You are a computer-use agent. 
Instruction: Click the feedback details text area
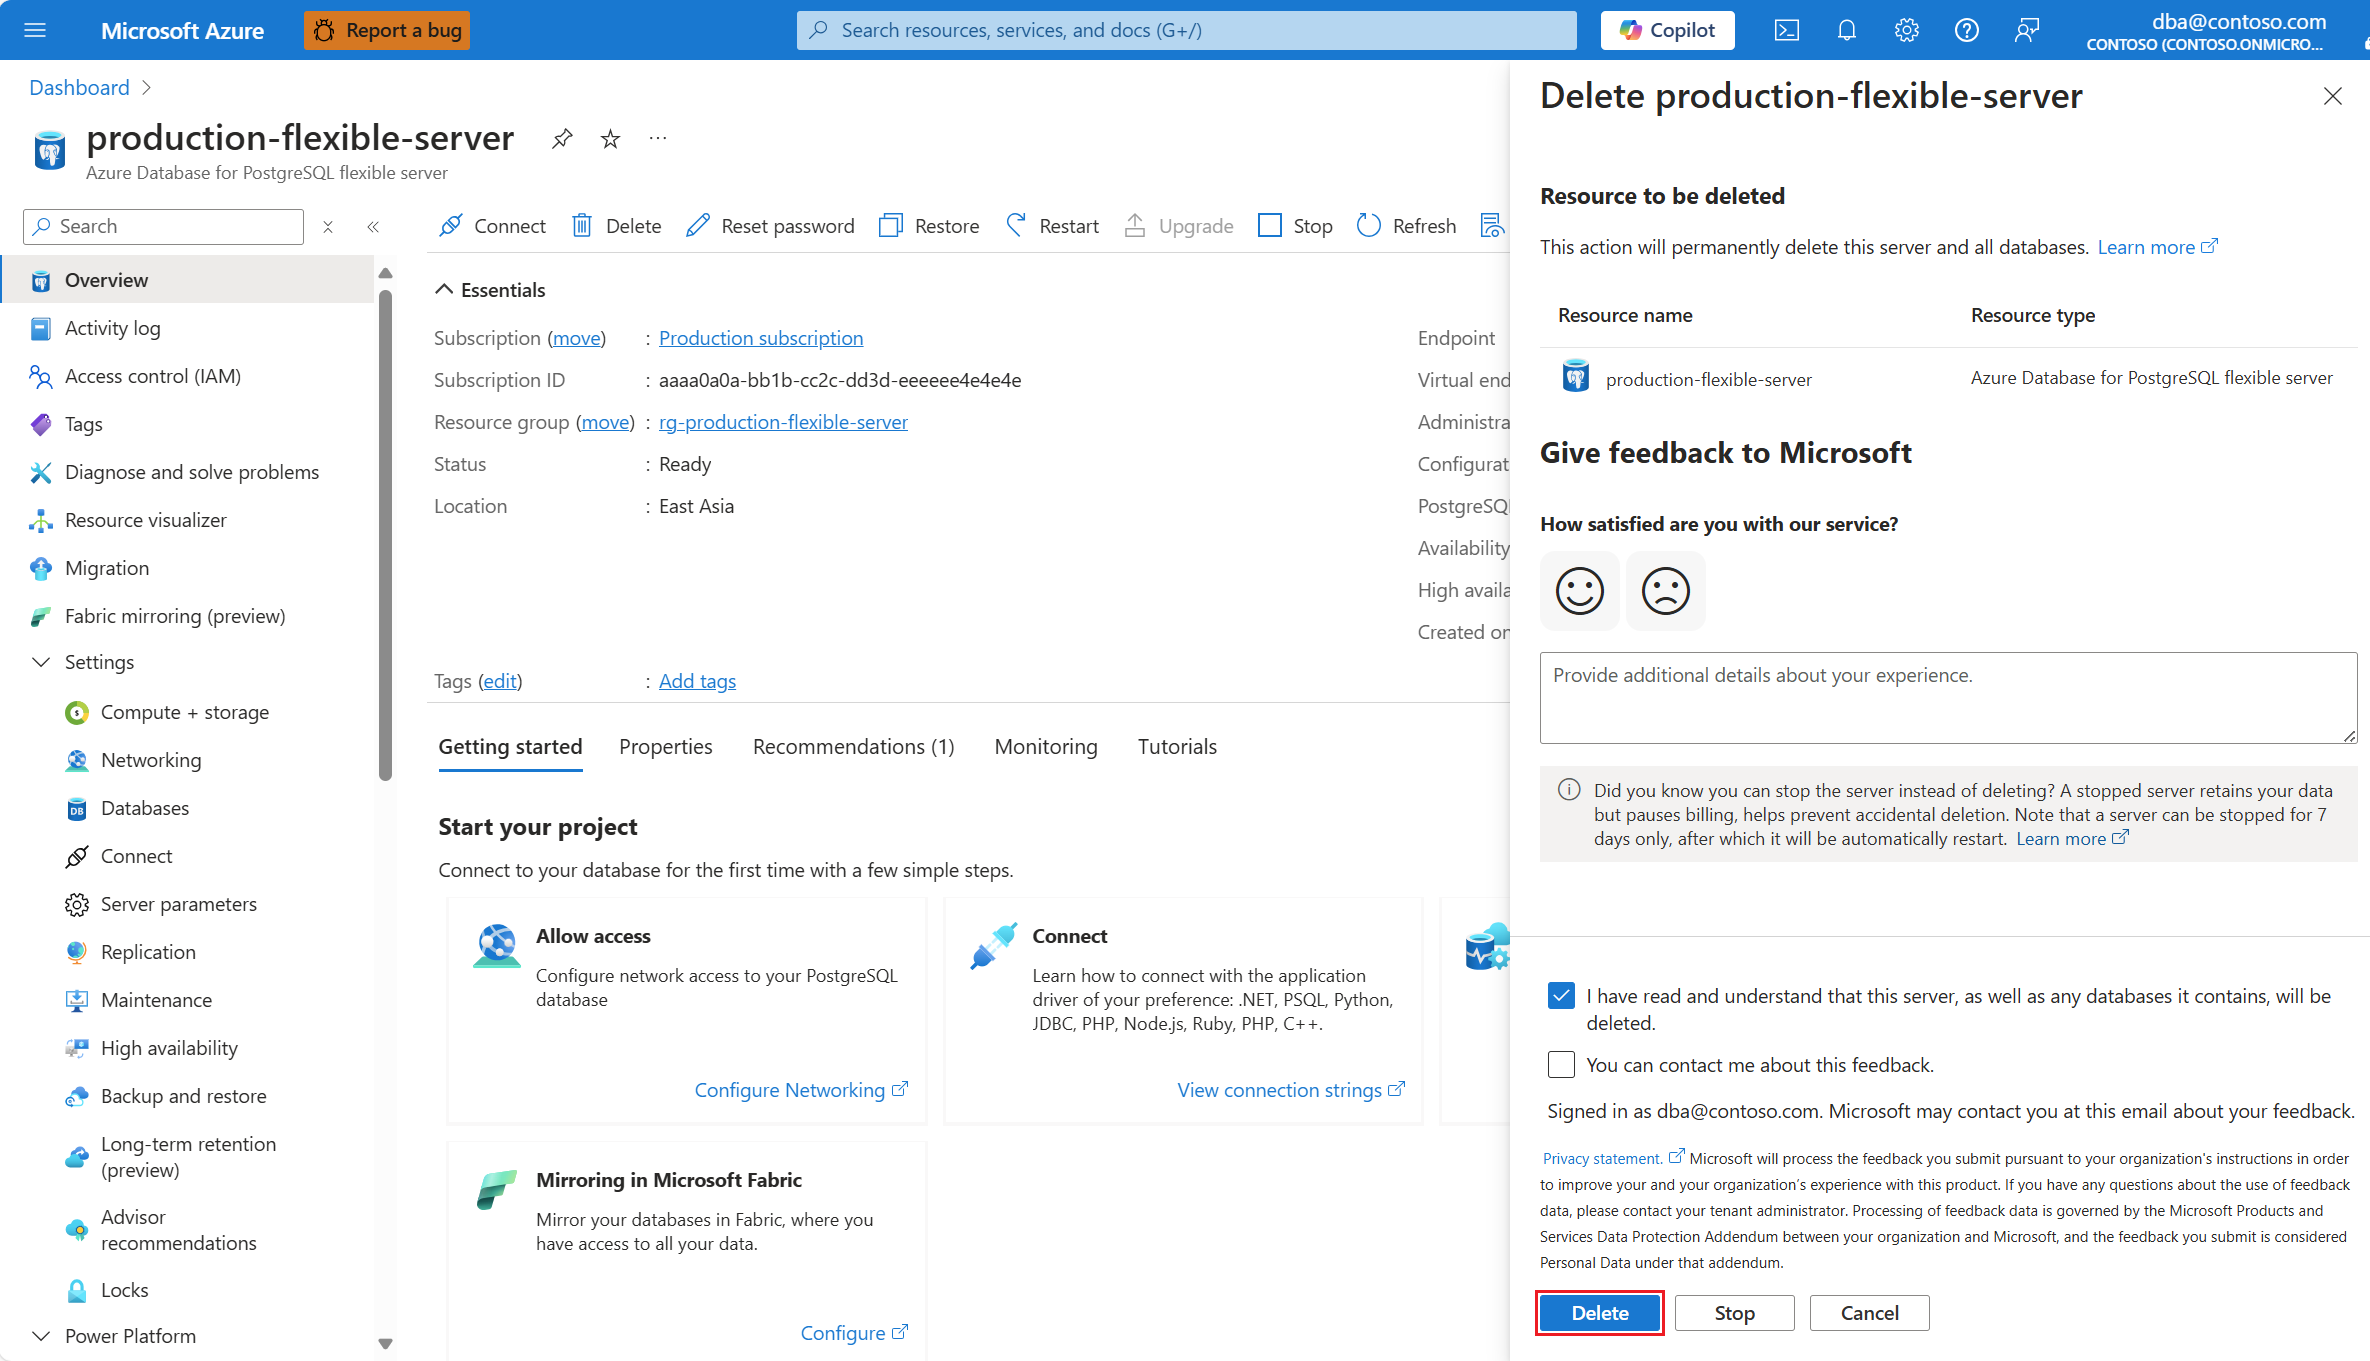(x=1948, y=698)
